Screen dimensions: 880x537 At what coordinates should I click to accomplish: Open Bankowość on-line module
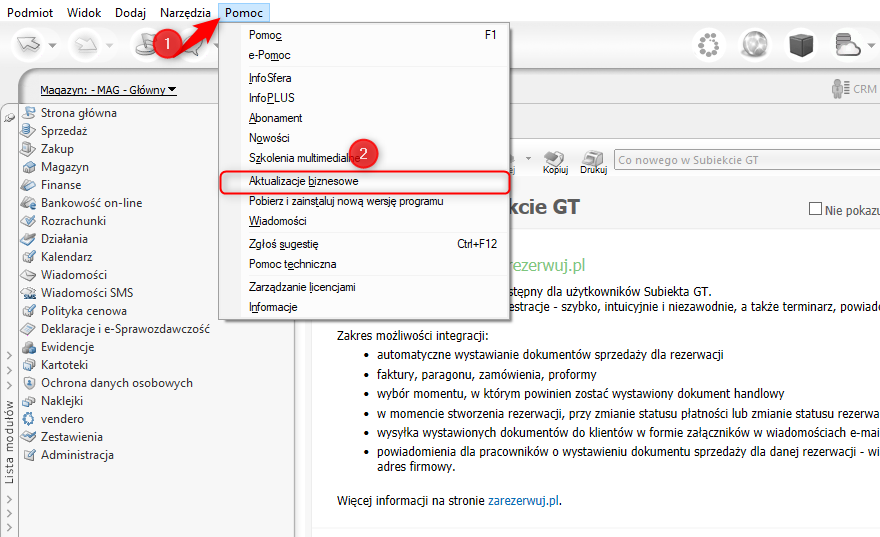(x=91, y=203)
